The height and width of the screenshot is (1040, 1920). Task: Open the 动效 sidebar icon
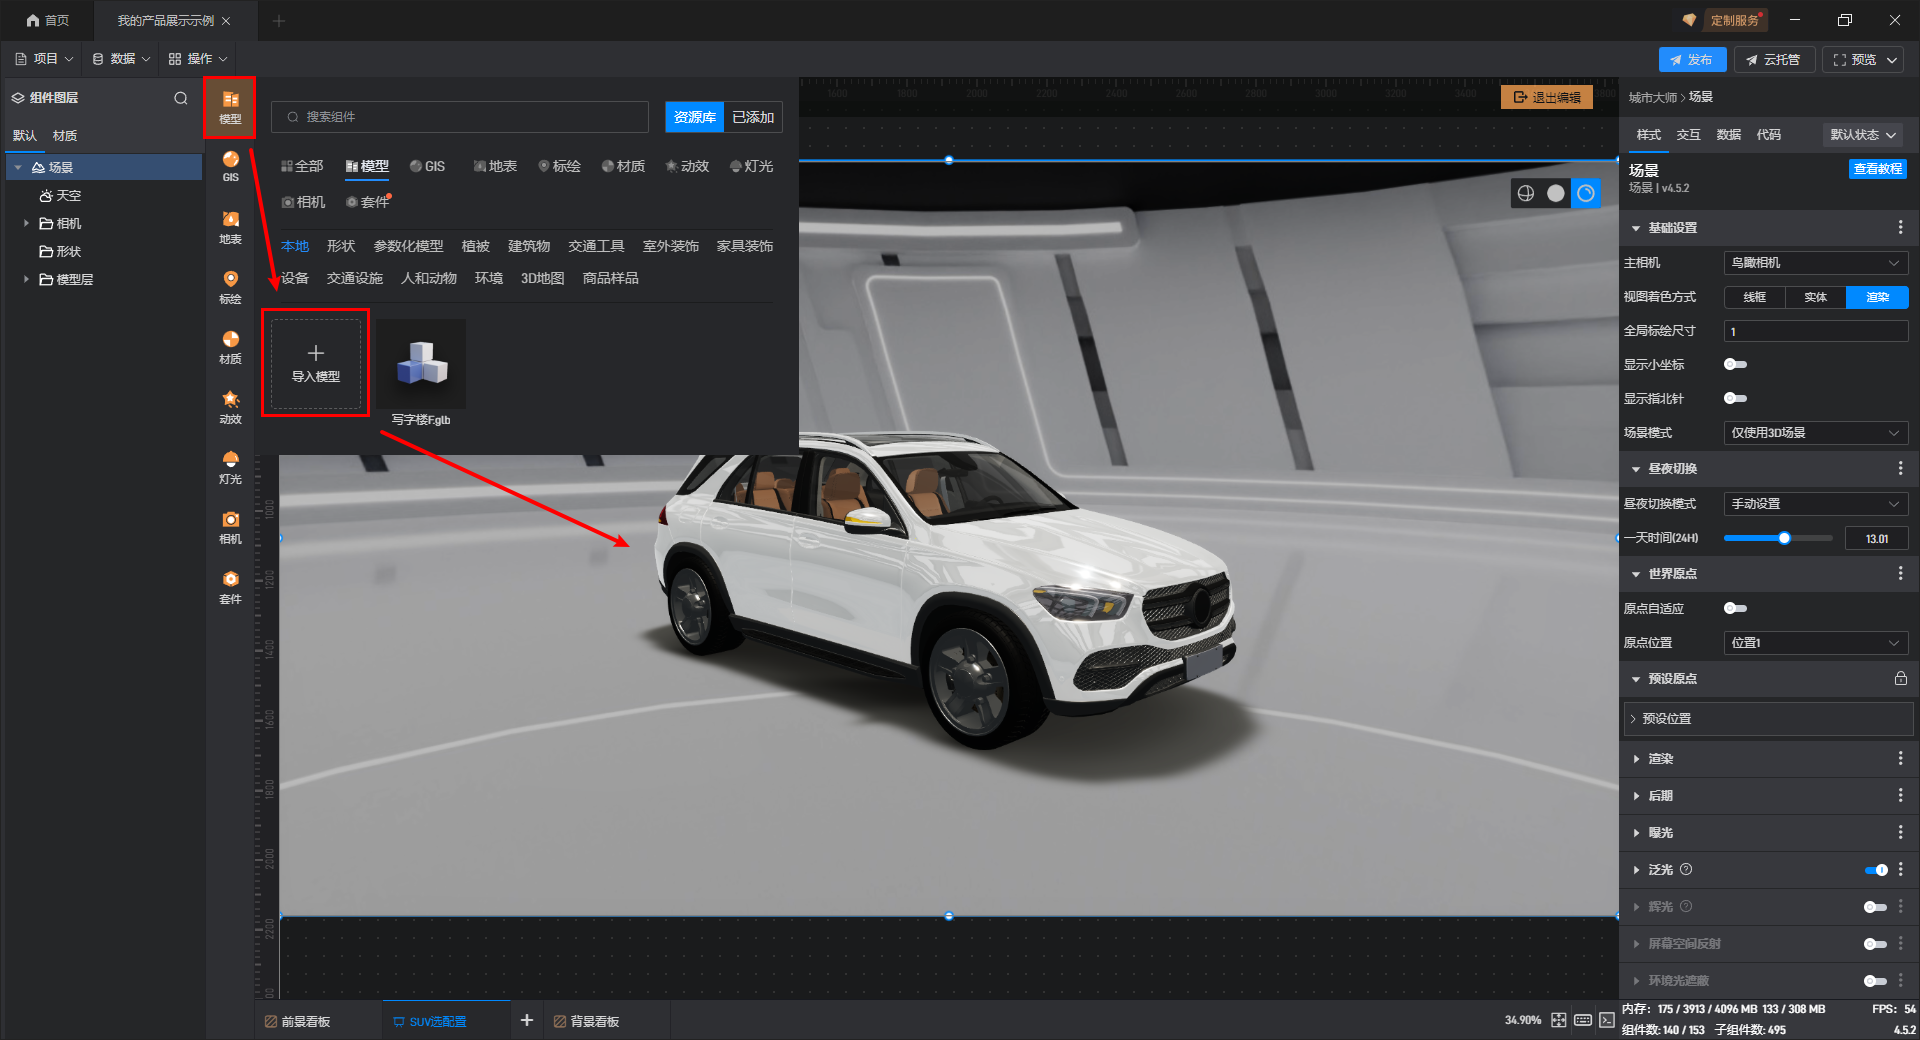pyautogui.click(x=230, y=407)
